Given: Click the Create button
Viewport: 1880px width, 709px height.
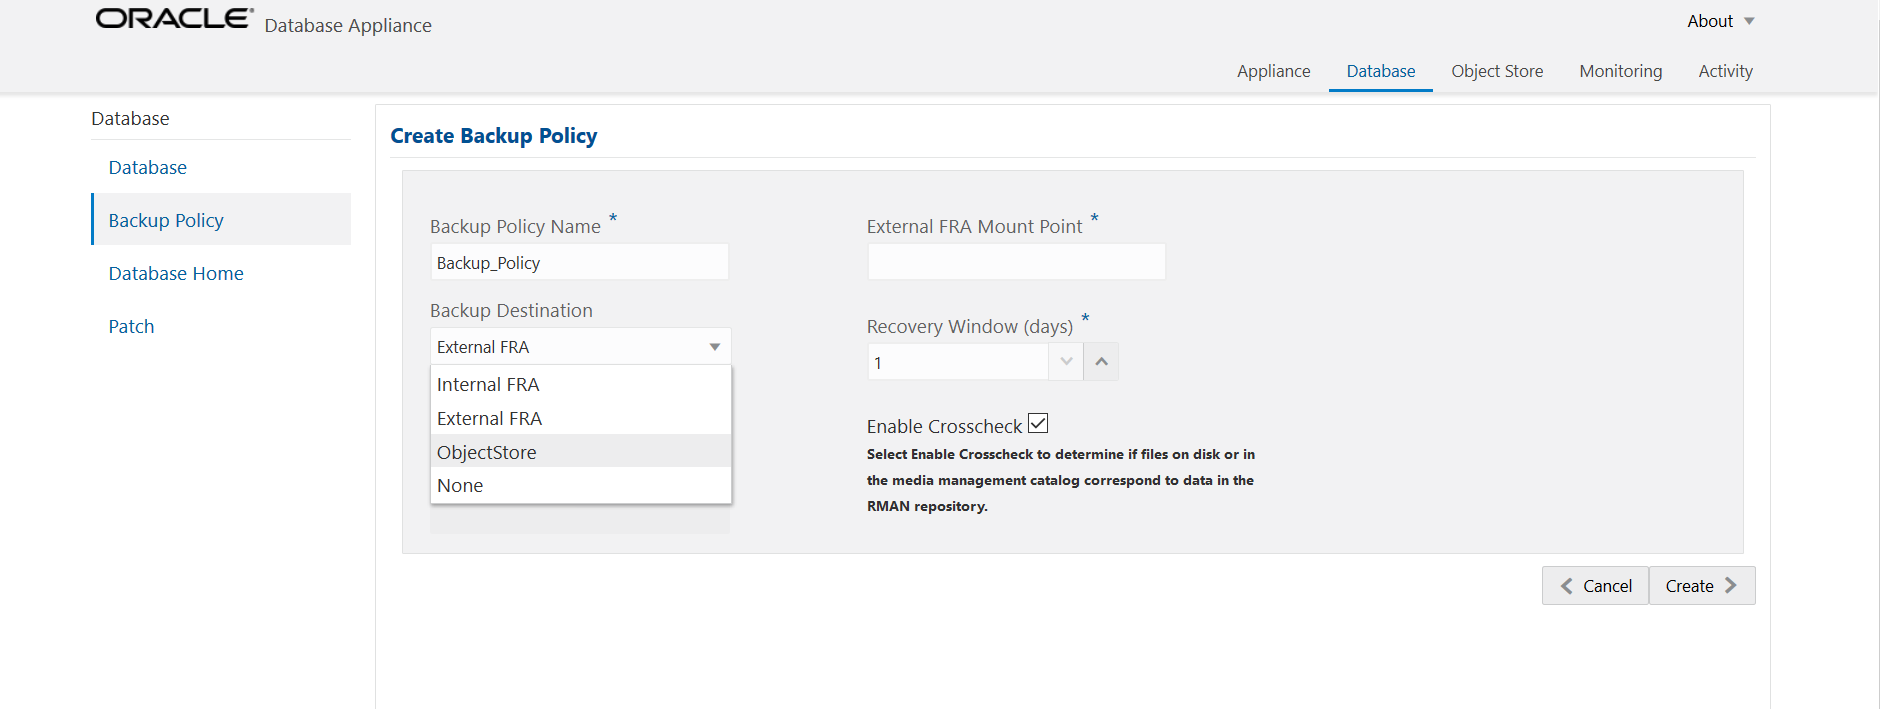Looking at the screenshot, I should tap(1702, 586).
